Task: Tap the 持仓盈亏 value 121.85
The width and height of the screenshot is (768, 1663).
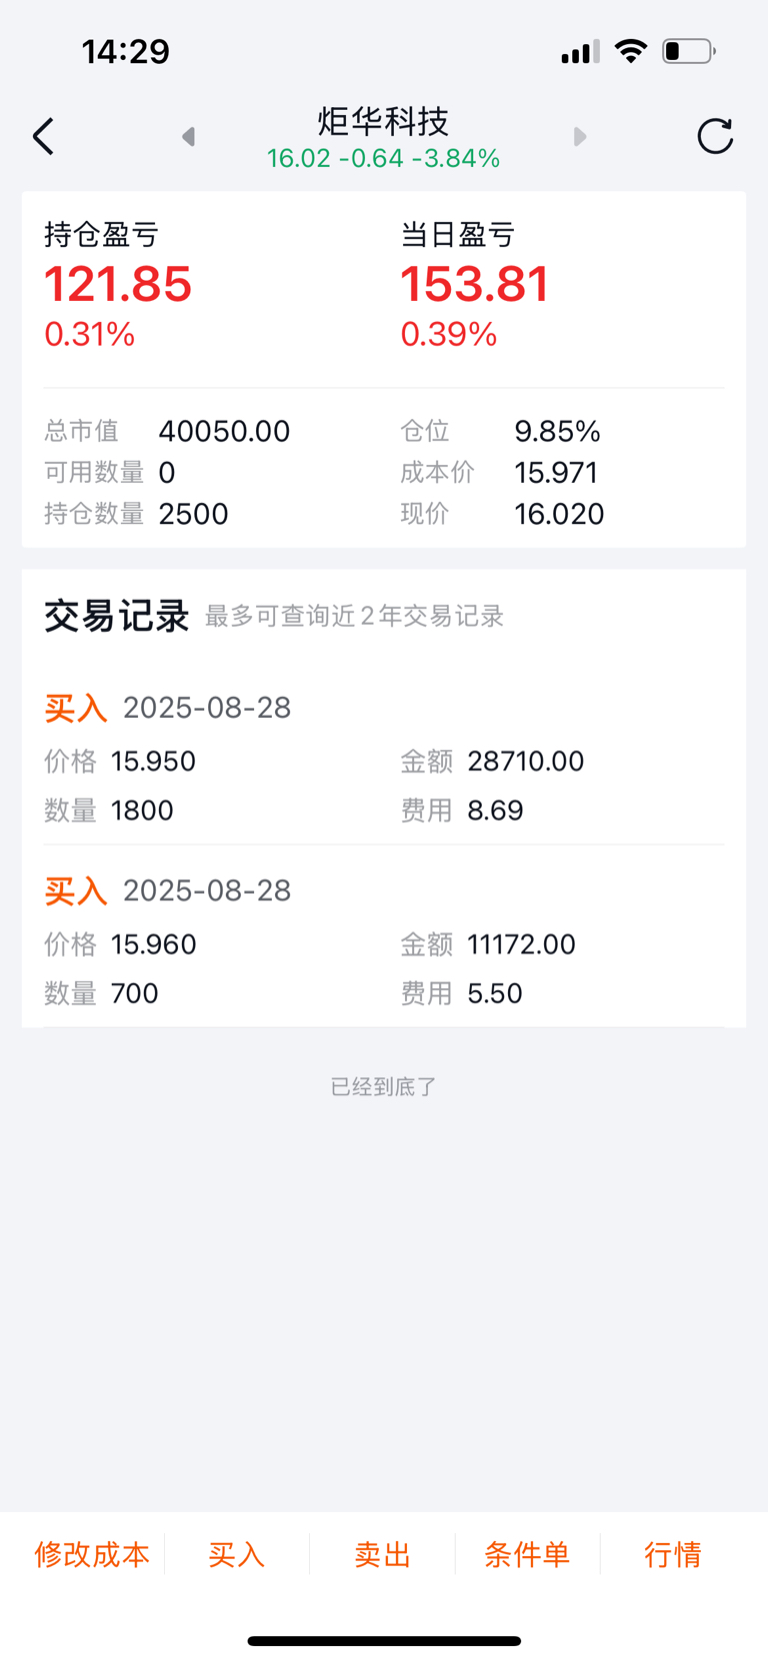Action: point(118,284)
